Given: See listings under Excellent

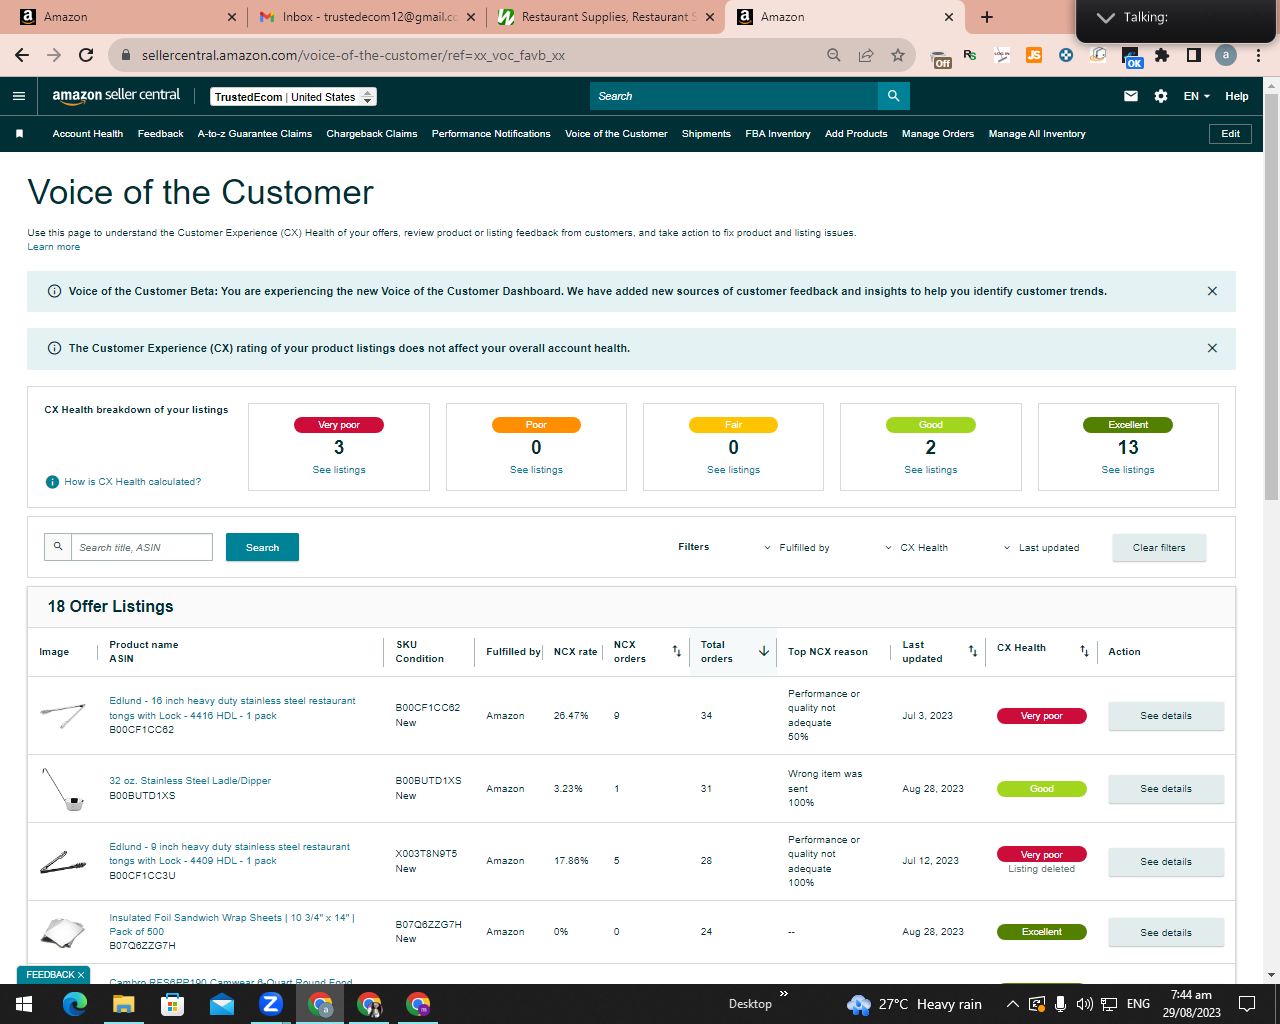Looking at the screenshot, I should tap(1128, 470).
